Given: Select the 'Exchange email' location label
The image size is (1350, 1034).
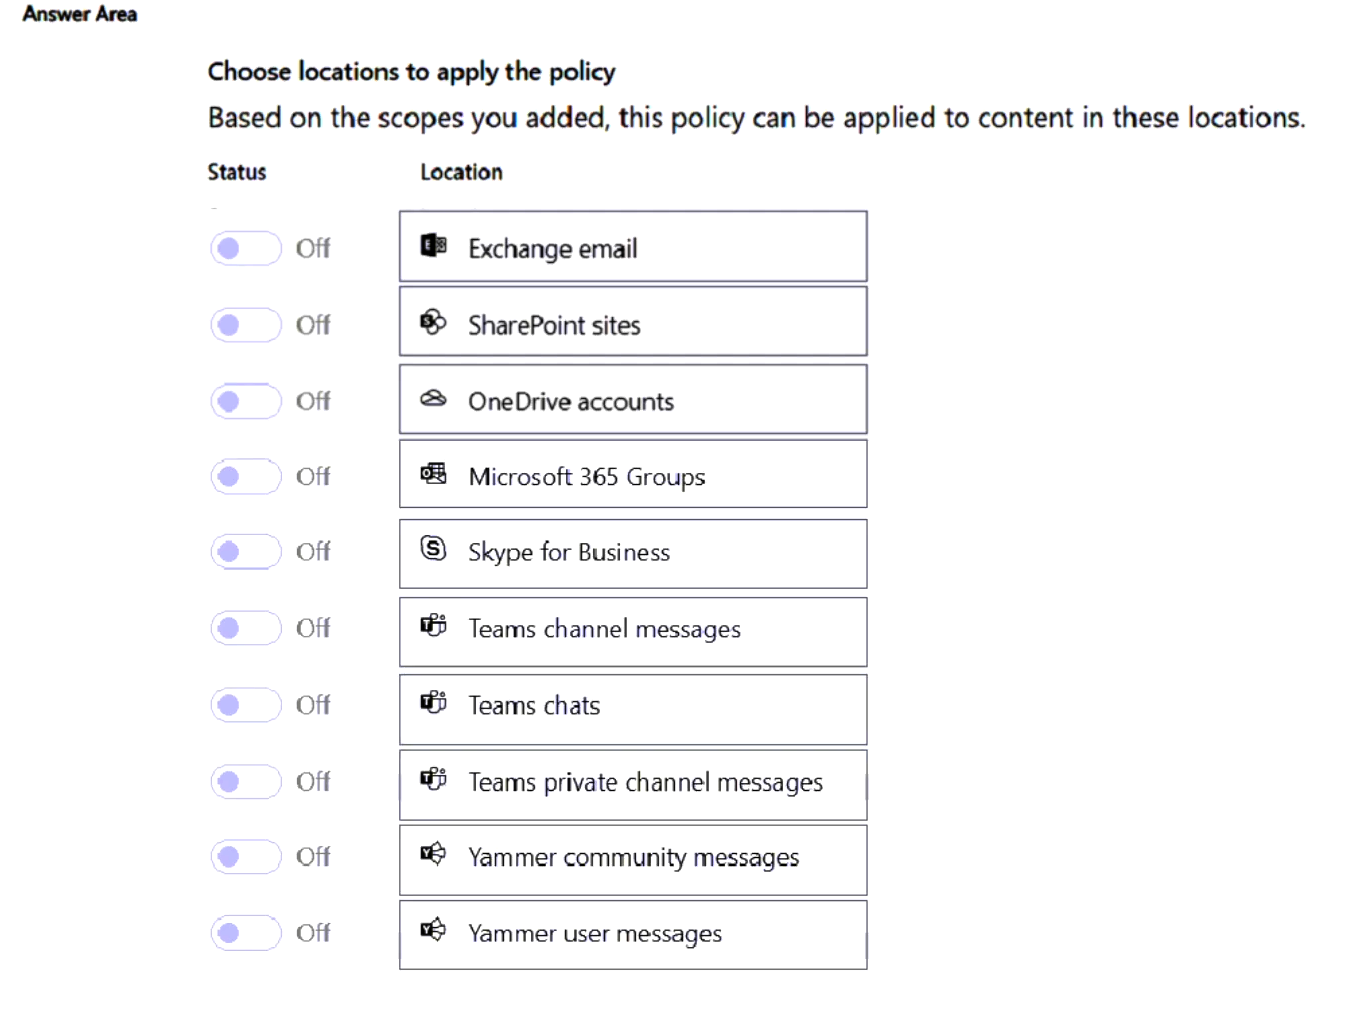Looking at the screenshot, I should click(x=552, y=249).
